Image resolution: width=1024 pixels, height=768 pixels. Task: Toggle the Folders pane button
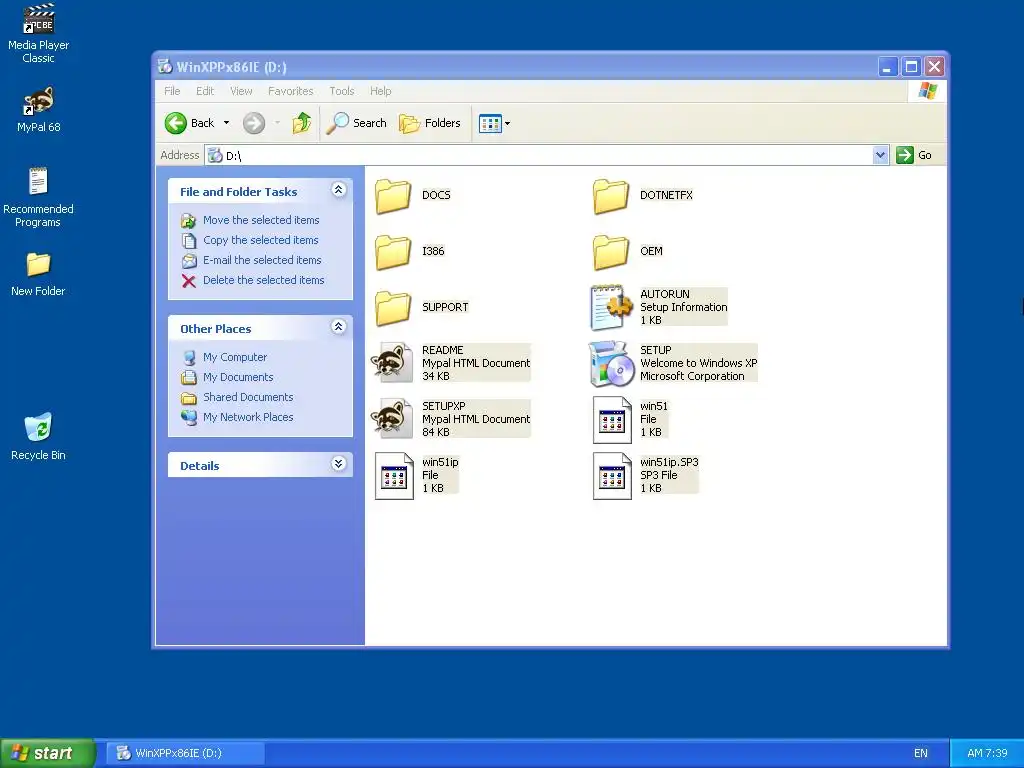click(x=430, y=123)
